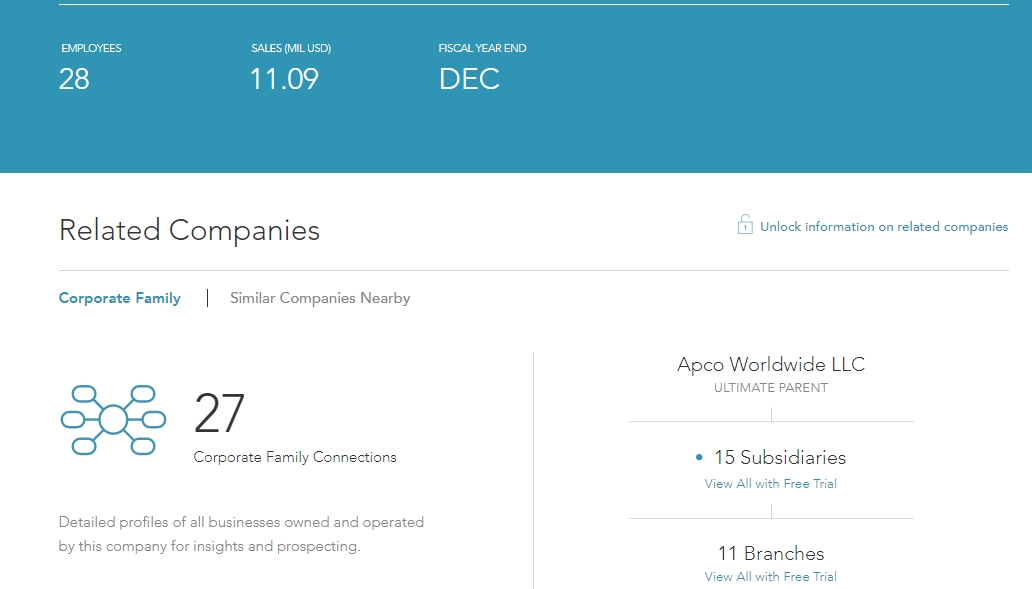
Task: Click the corporate family network diagram icon
Action: tap(113, 420)
